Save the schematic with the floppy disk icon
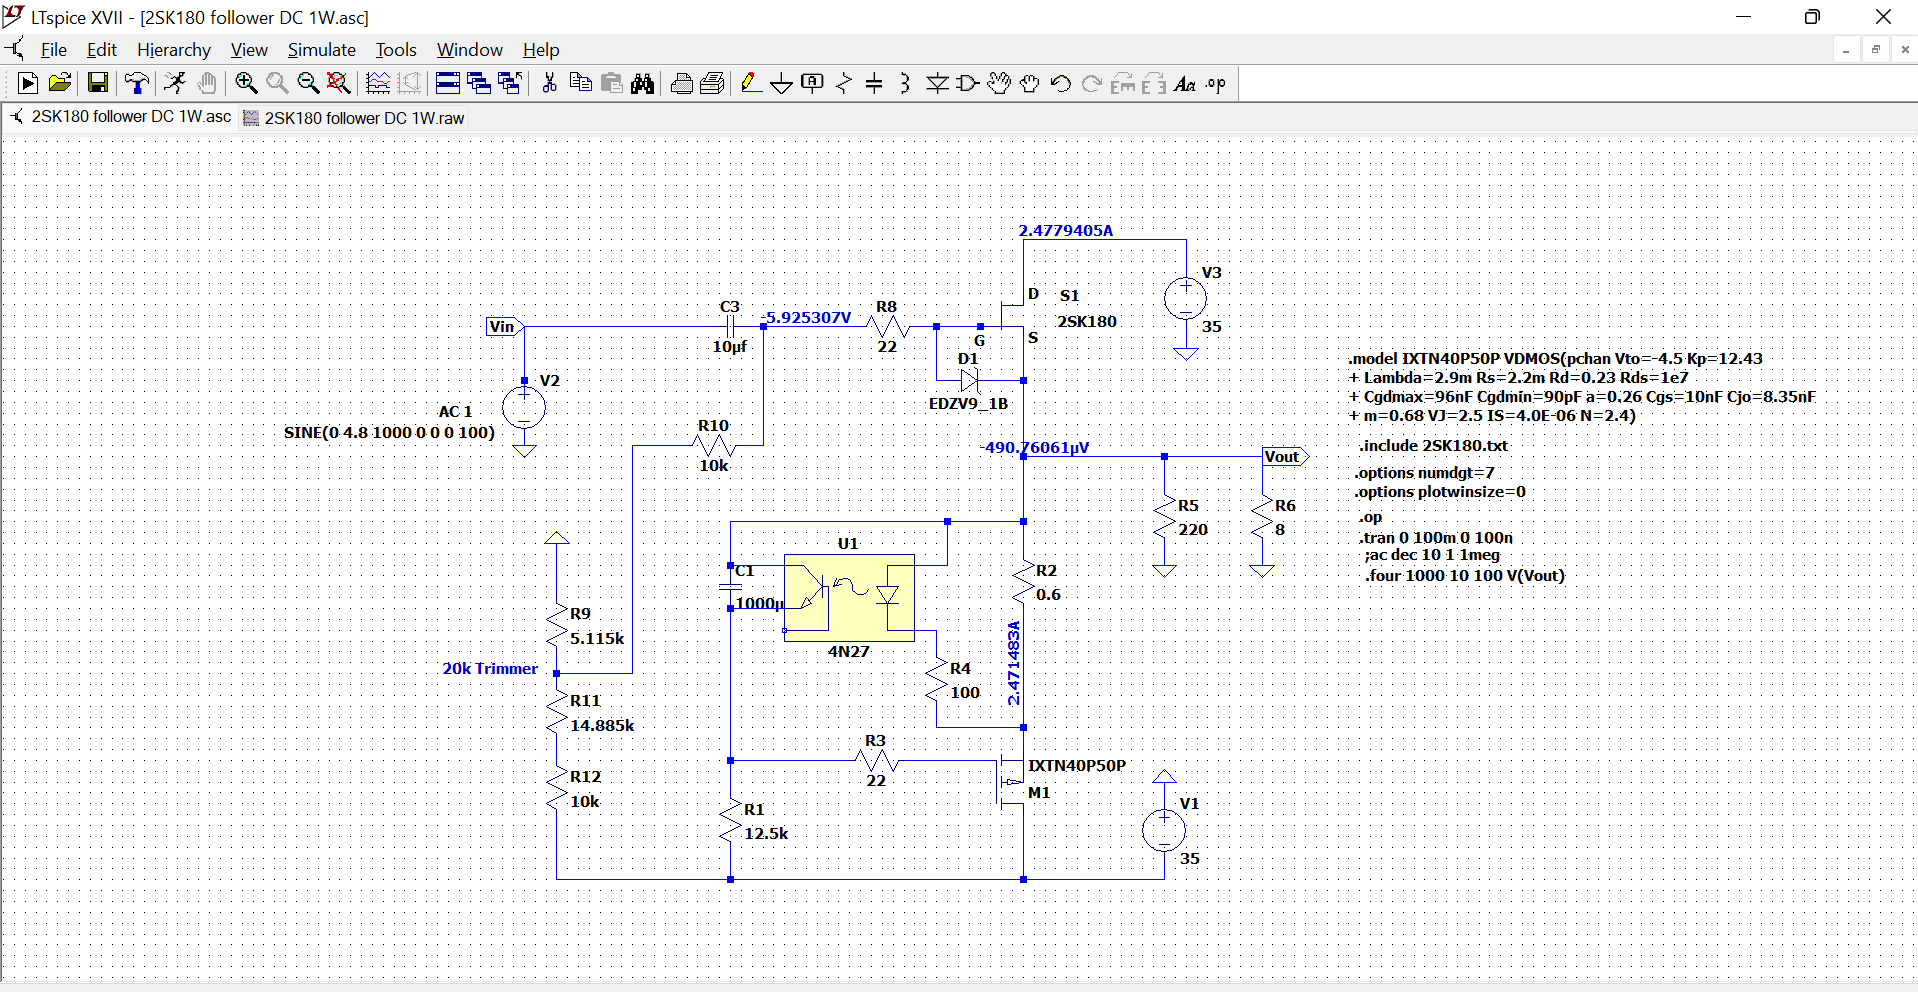This screenshot has height=992, width=1918. (97, 84)
